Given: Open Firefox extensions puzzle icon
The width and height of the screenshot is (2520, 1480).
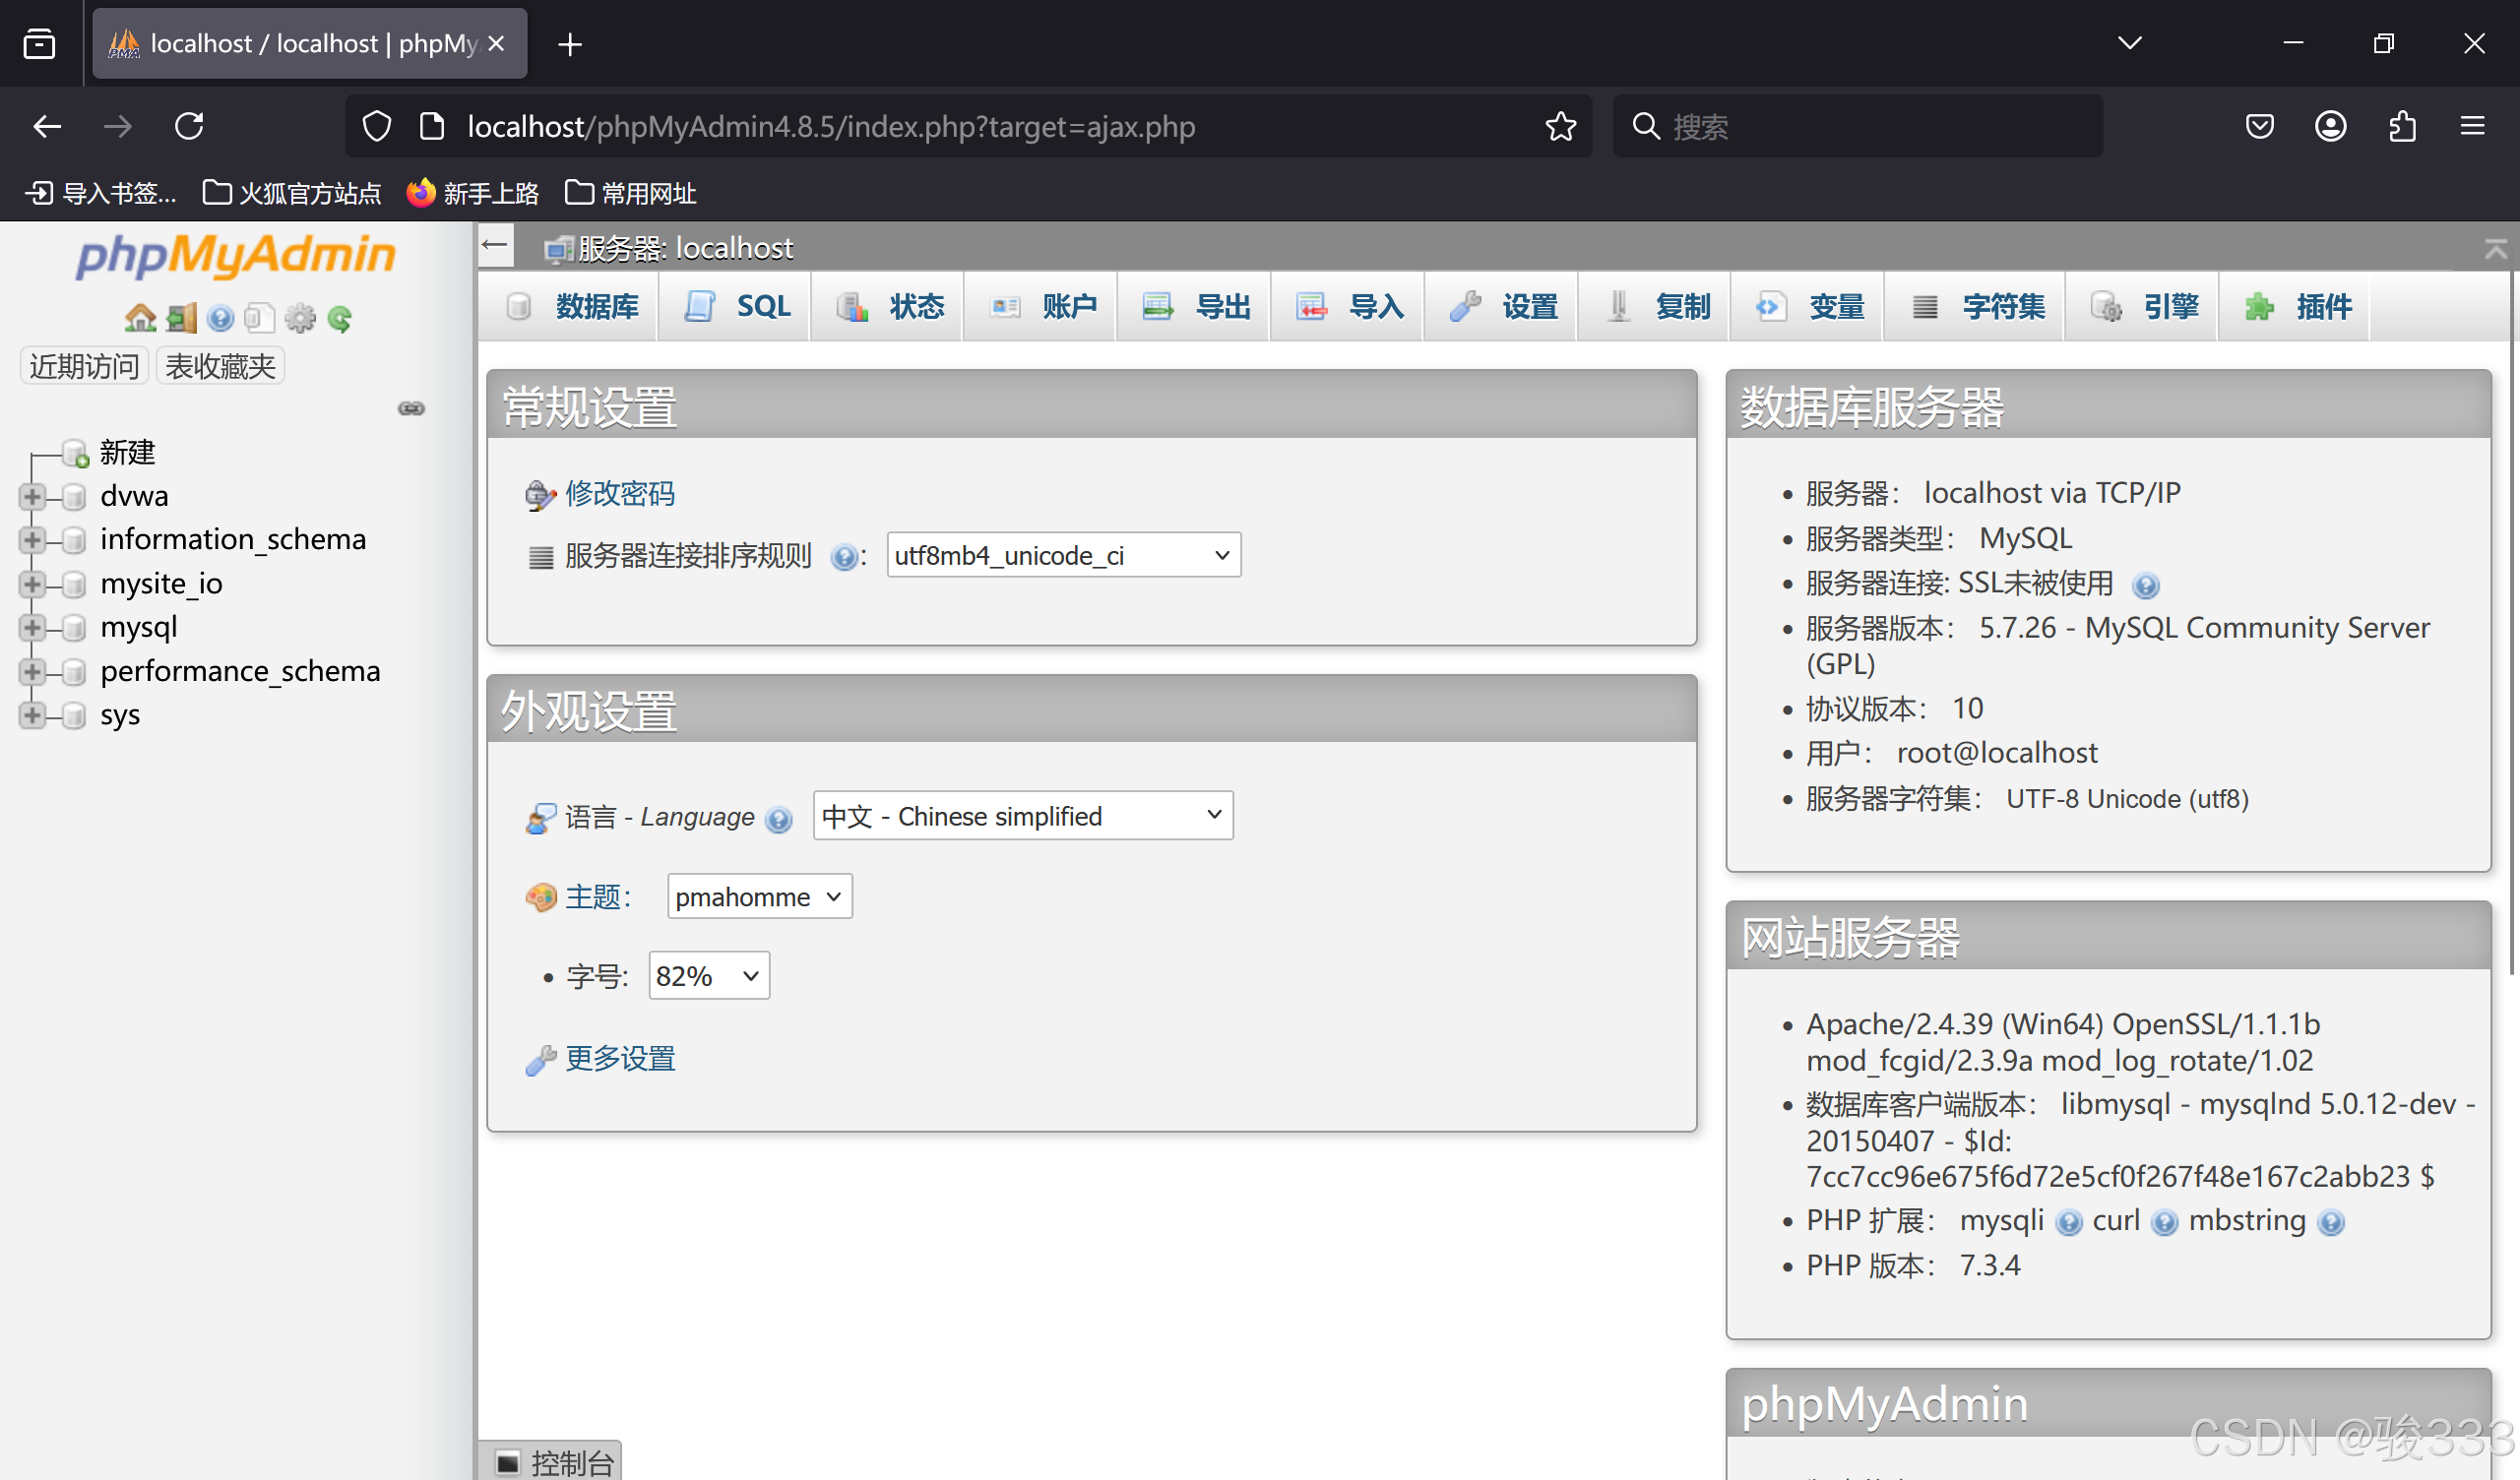Looking at the screenshot, I should point(2402,127).
